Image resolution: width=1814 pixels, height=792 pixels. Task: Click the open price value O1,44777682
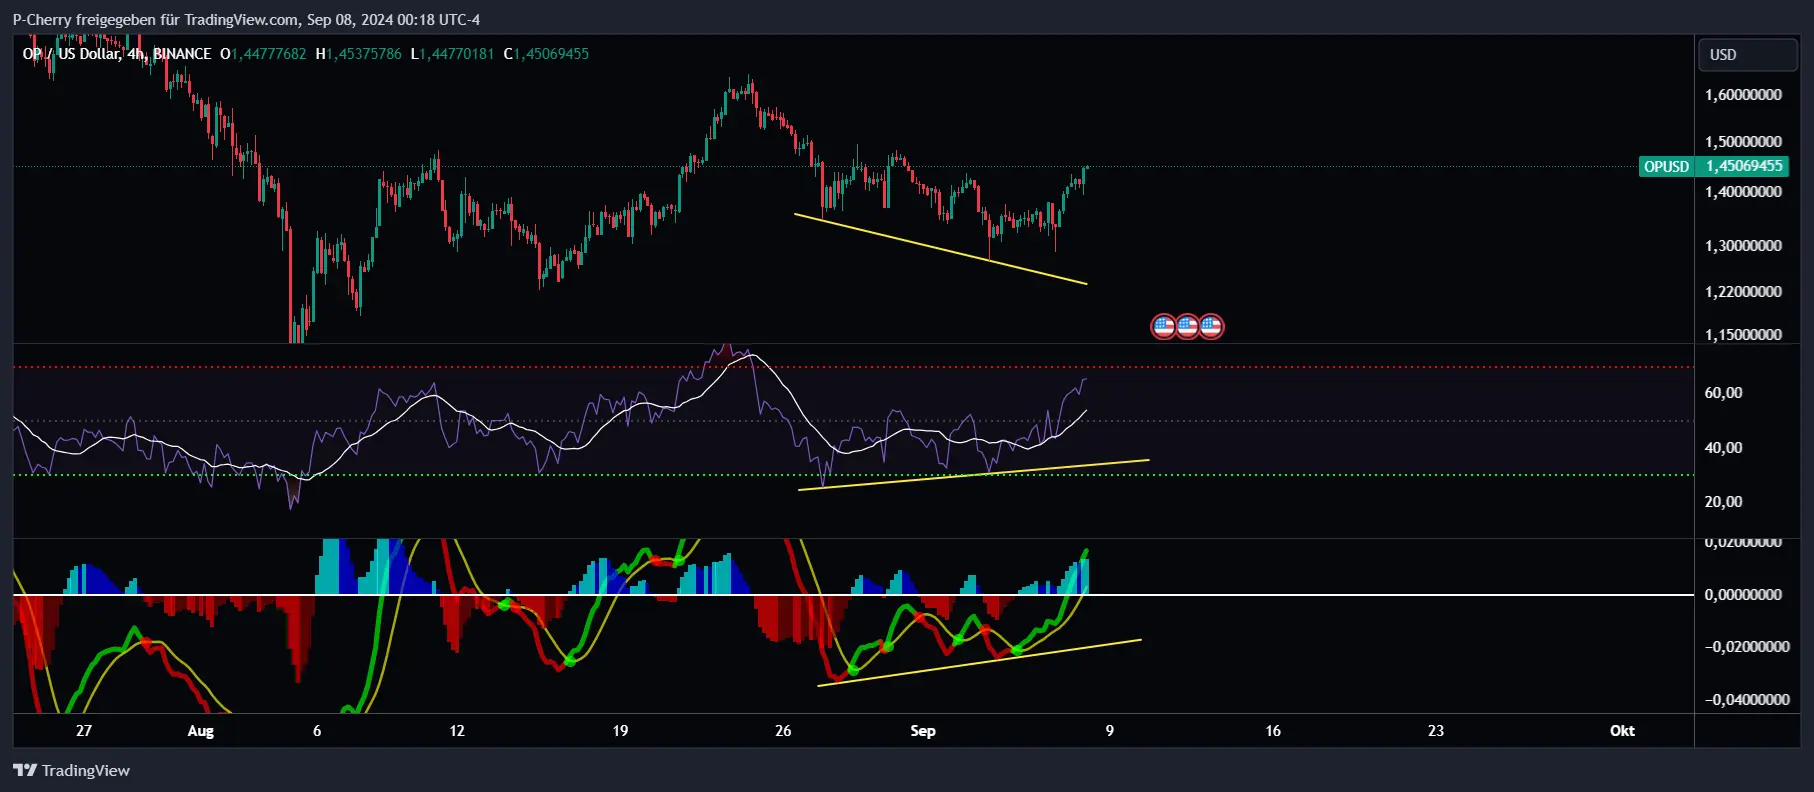[x=263, y=54]
